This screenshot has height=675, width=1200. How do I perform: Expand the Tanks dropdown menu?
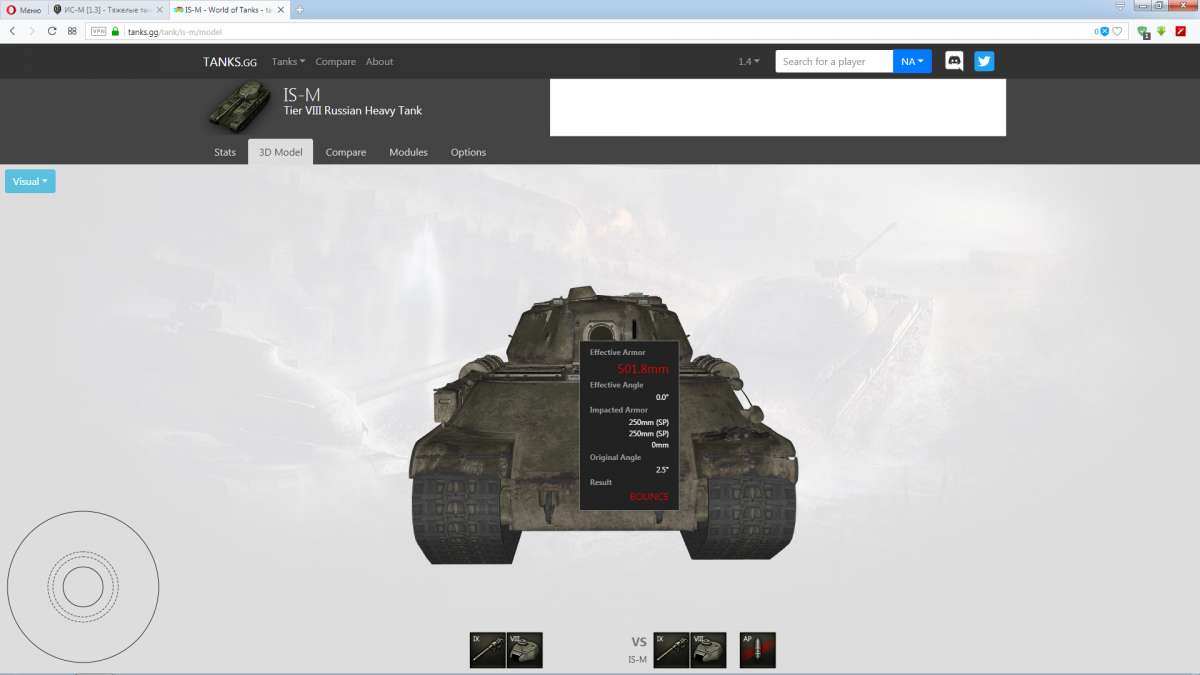pos(288,61)
